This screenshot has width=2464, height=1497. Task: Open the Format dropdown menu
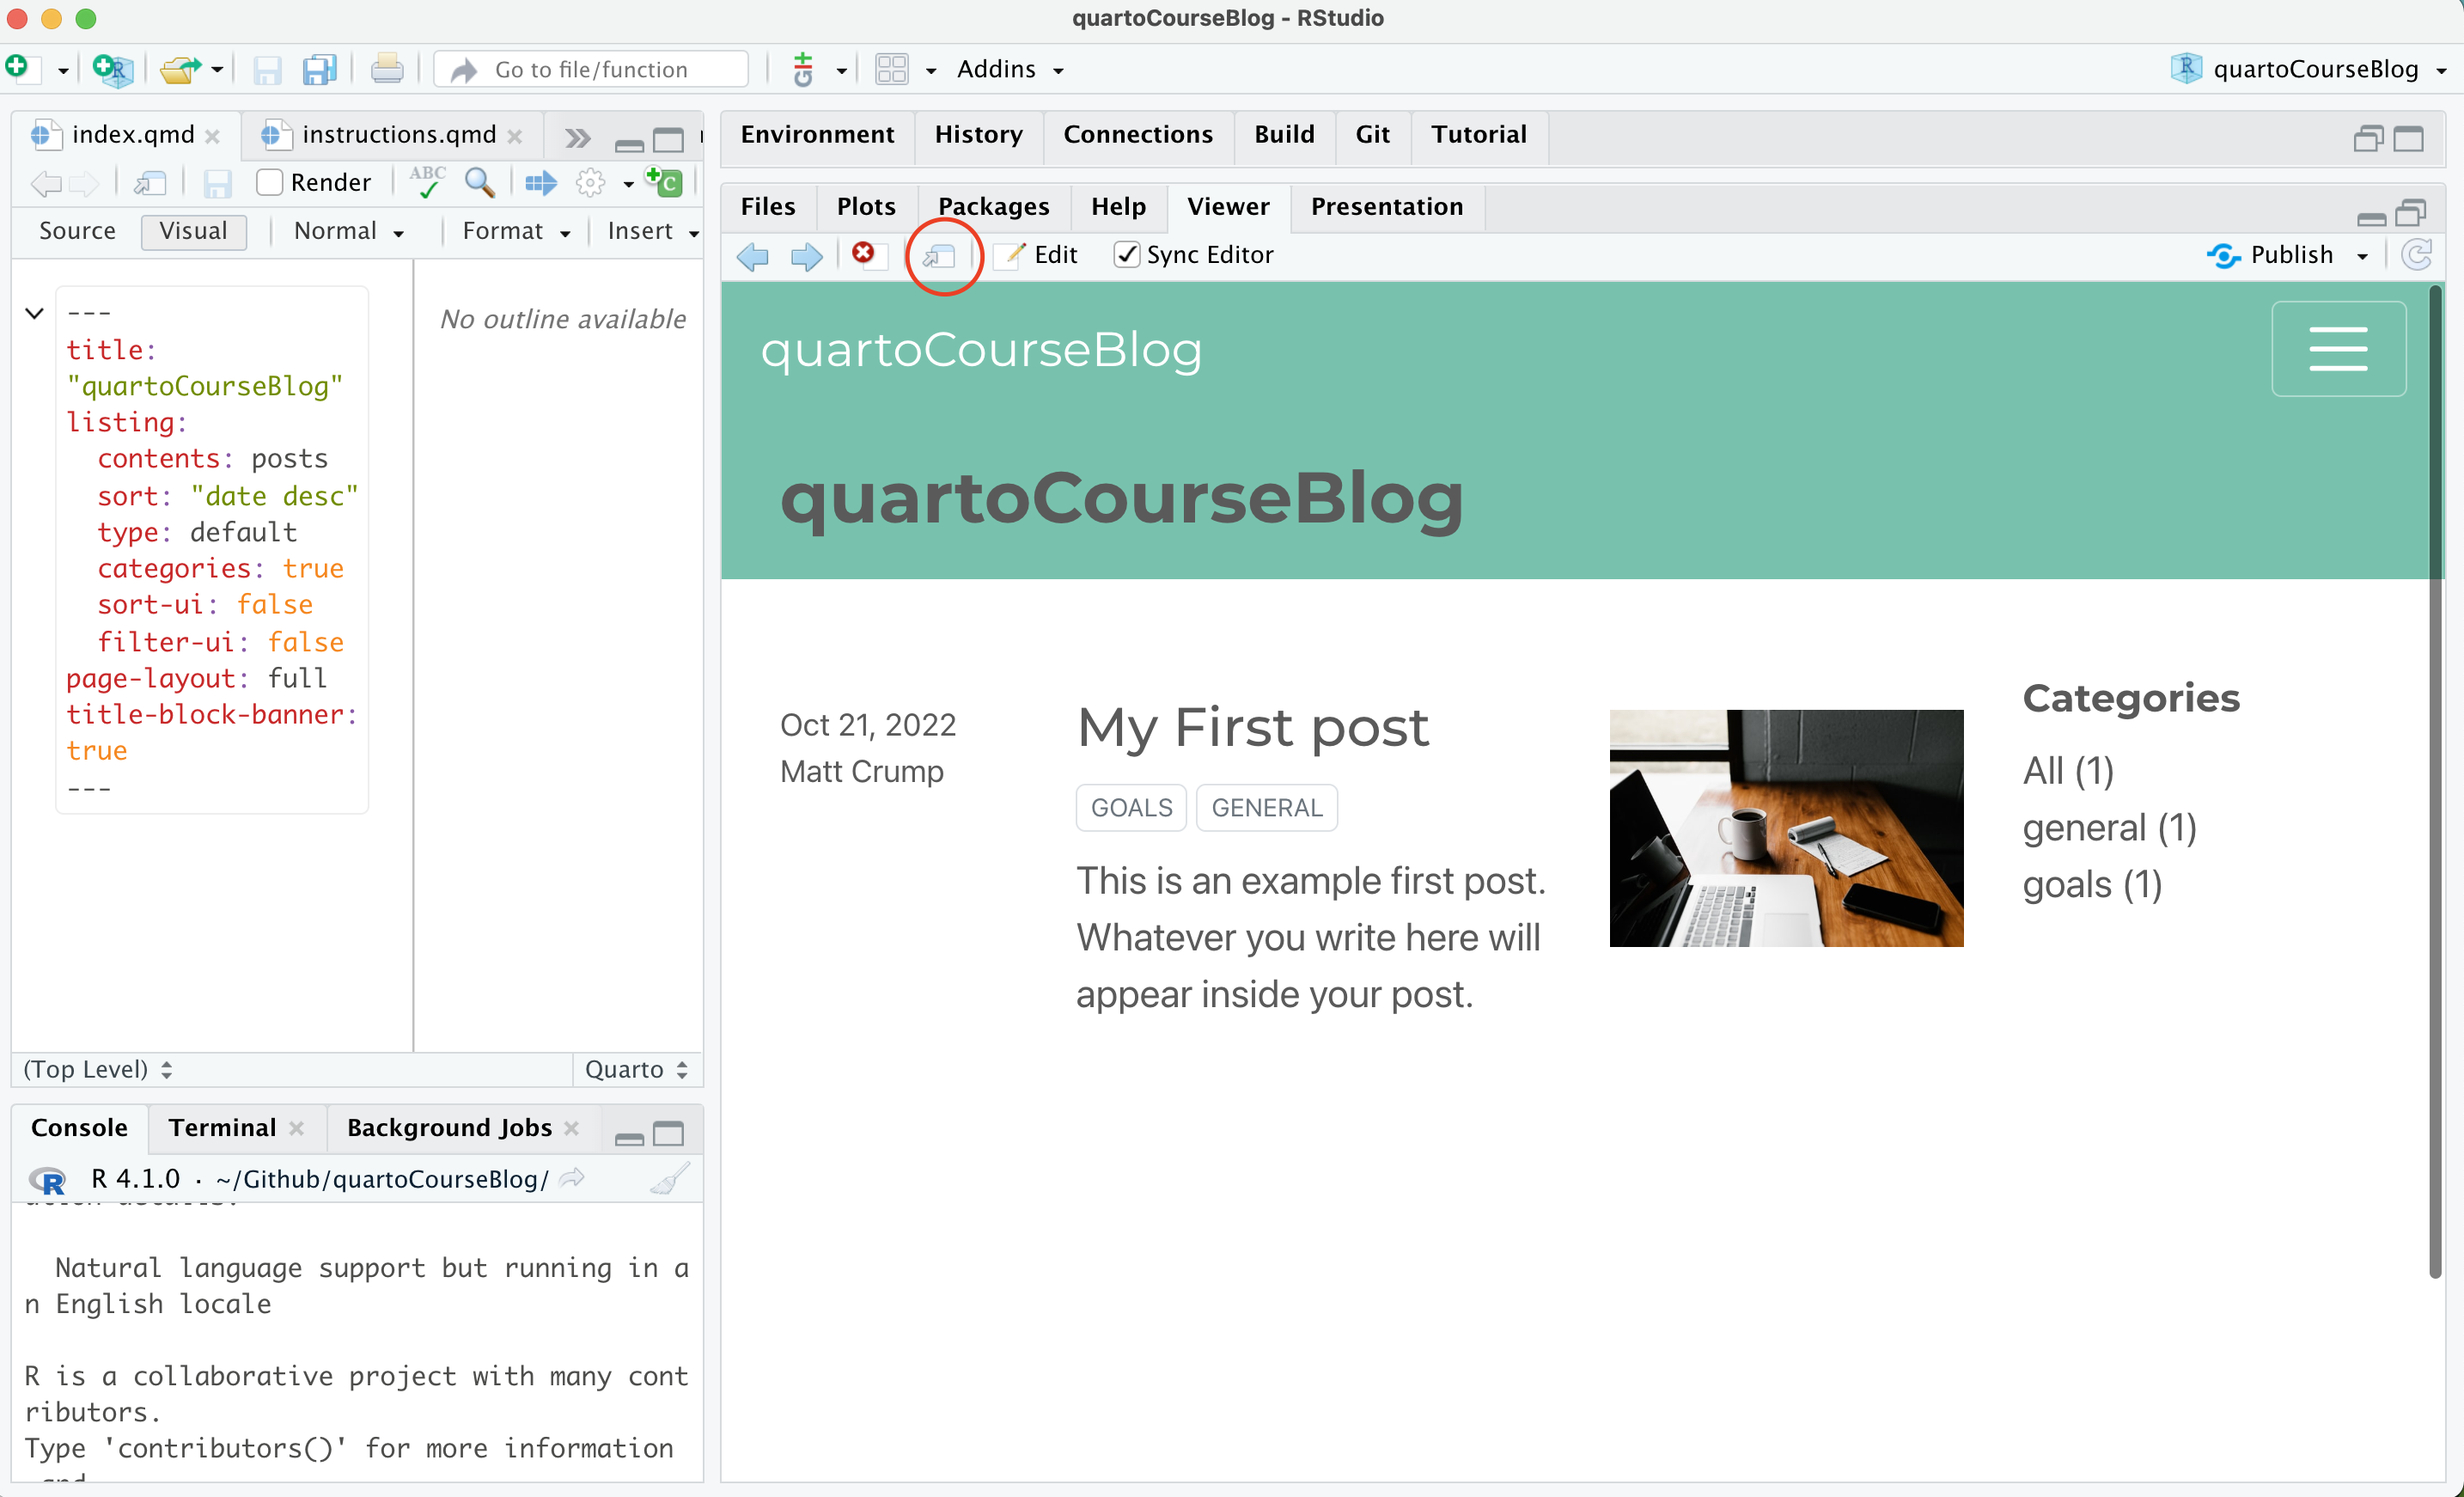click(x=515, y=231)
